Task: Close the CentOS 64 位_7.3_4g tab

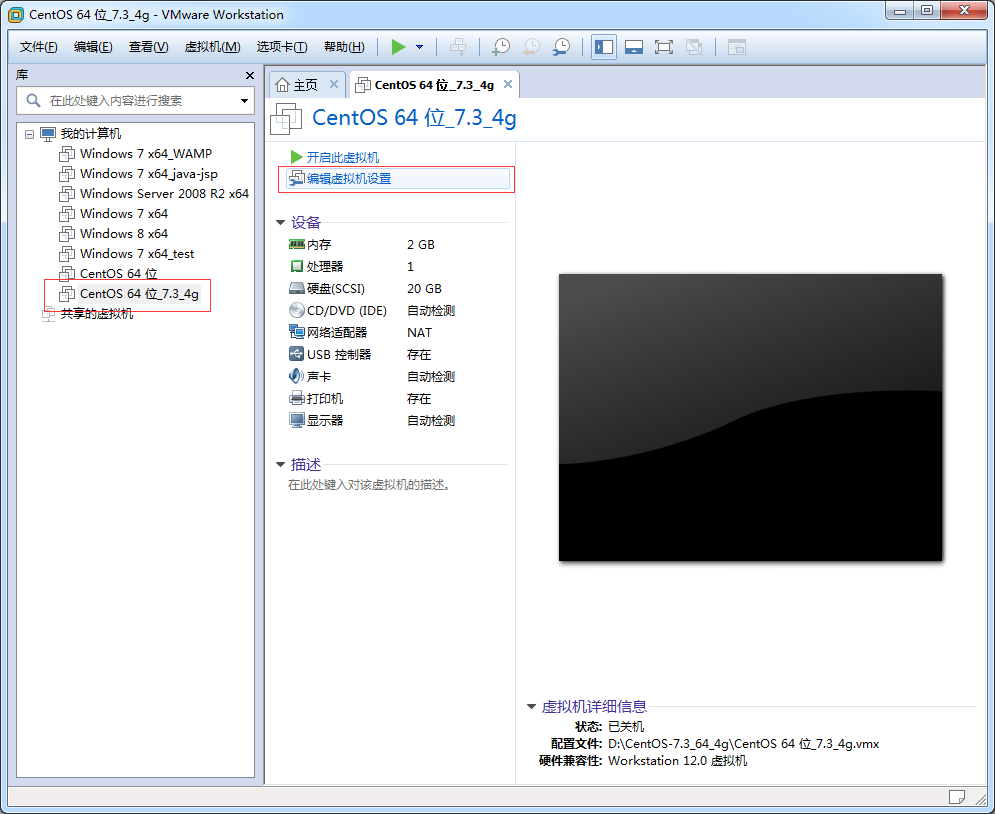Action: click(x=508, y=84)
